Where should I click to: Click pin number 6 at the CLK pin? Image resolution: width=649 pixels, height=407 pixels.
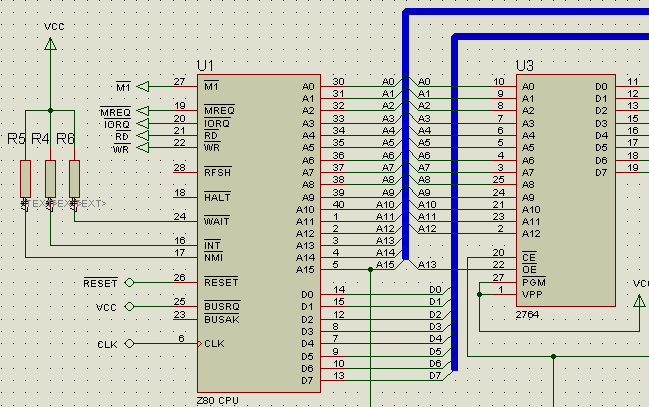[x=181, y=338]
